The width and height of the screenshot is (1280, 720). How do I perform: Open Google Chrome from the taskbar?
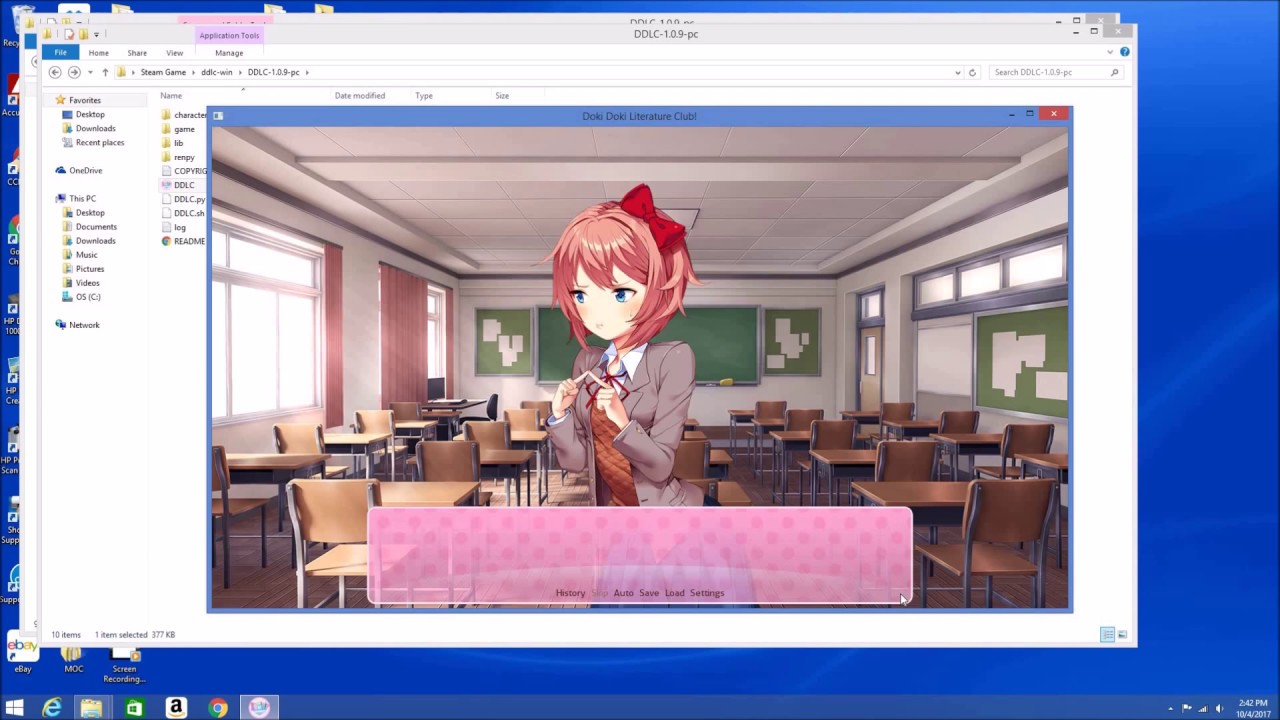click(x=217, y=708)
